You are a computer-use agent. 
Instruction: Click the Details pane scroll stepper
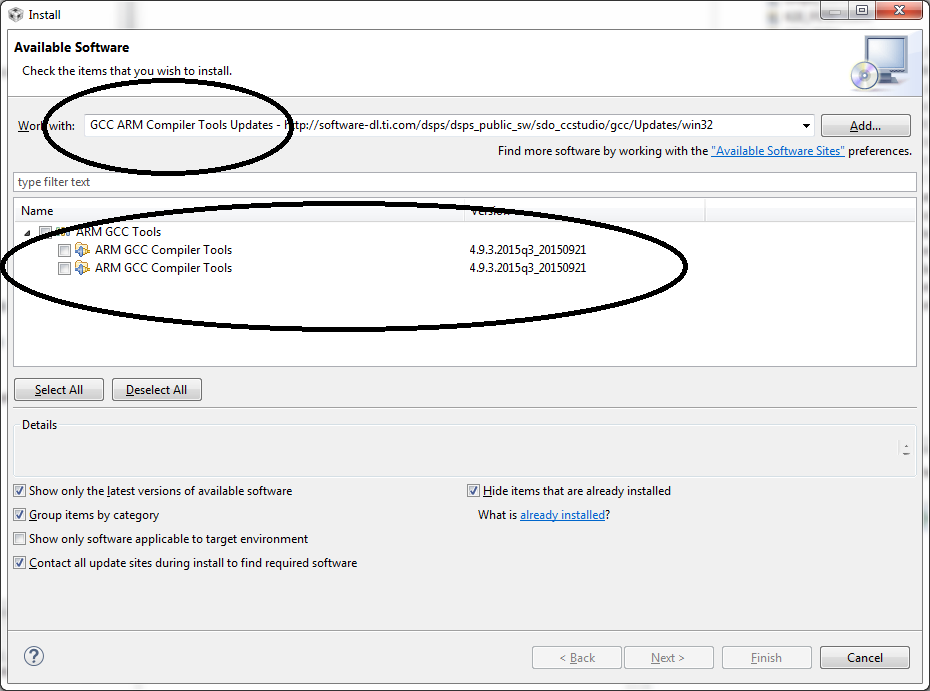[906, 450]
